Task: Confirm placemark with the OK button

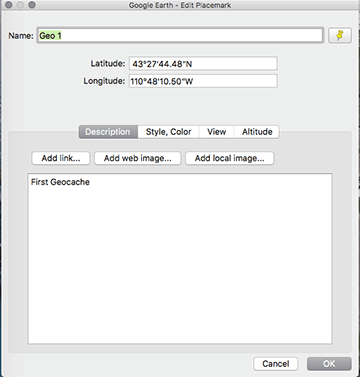Action: point(329,364)
